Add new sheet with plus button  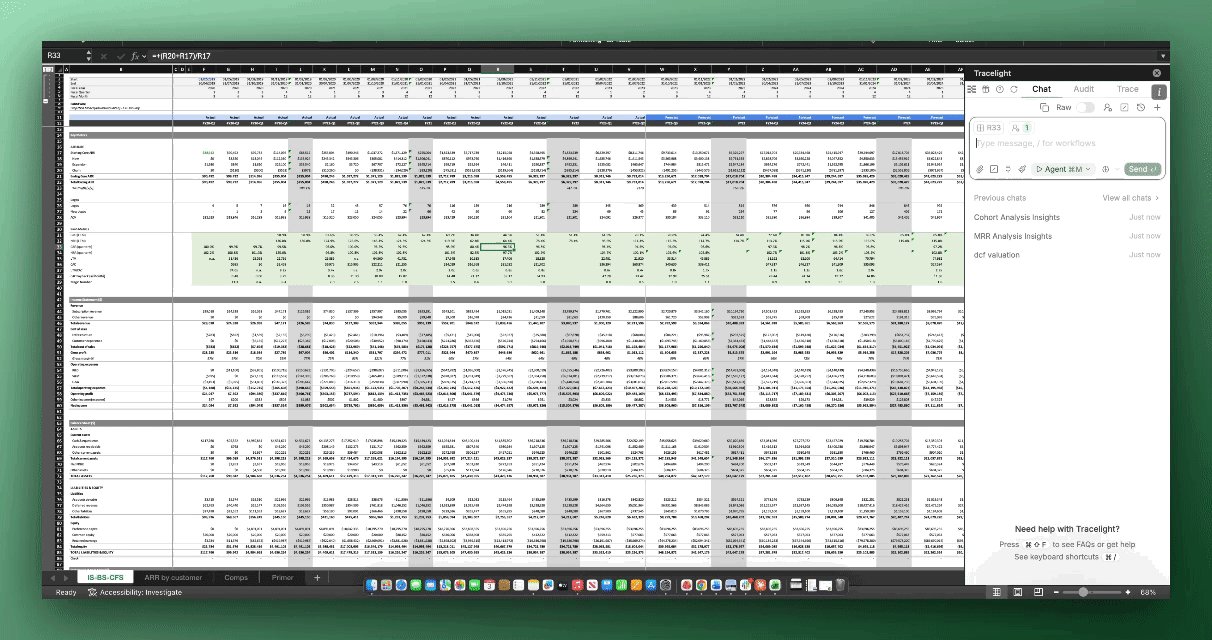tap(317, 577)
